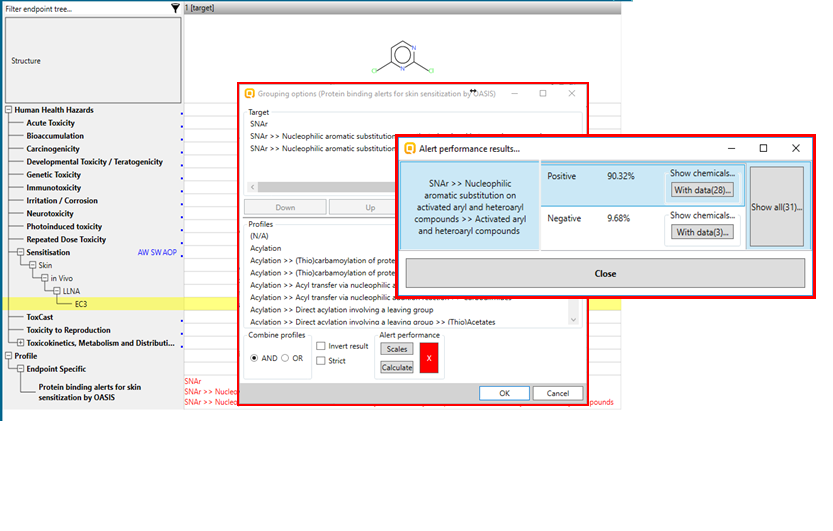Collapse the Skin tree node
This screenshot has height=531, width=833.
(x=32, y=265)
